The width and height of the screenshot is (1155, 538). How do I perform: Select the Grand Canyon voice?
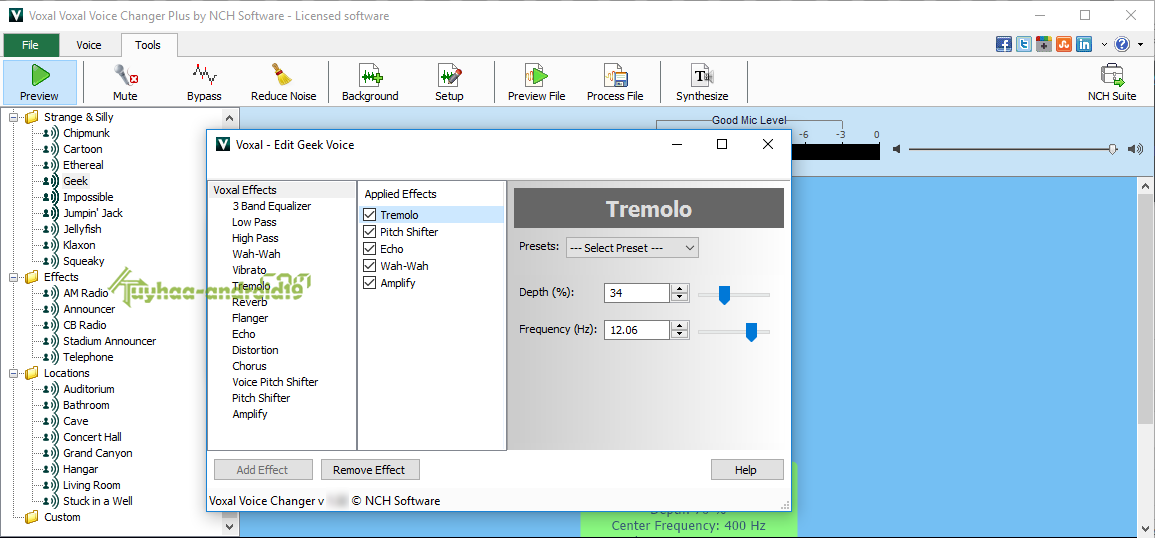(97, 453)
